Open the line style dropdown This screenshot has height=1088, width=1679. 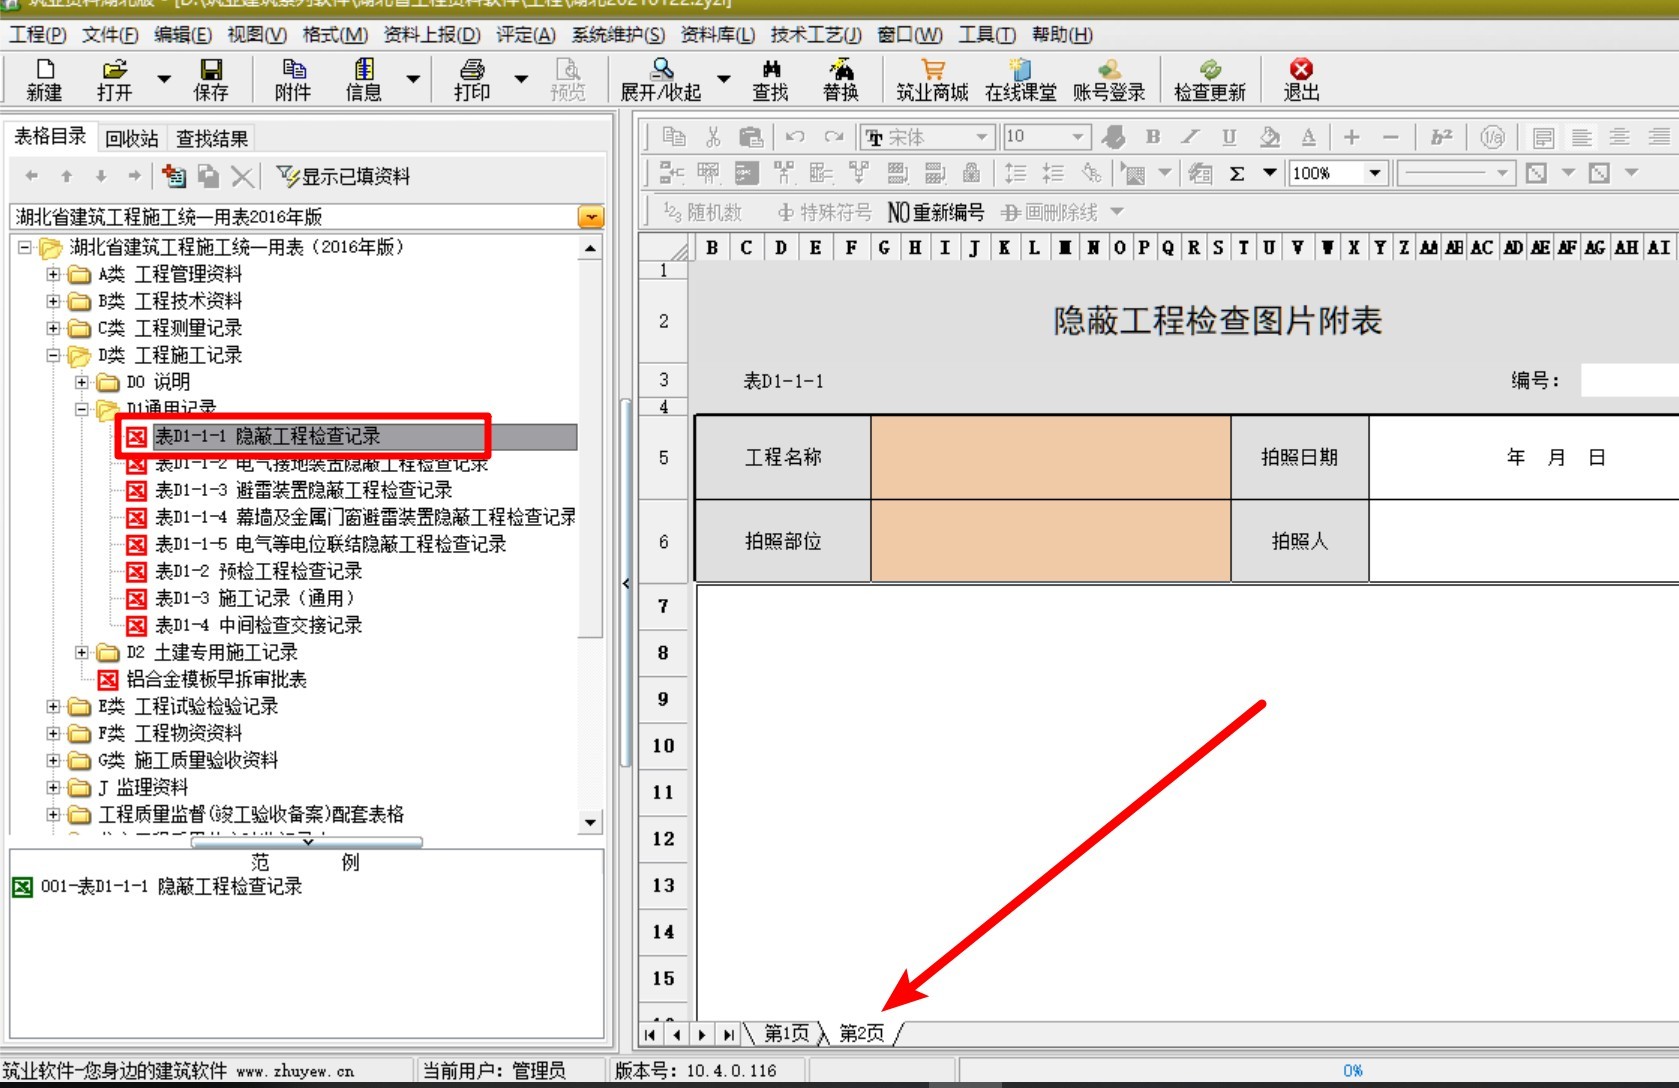coord(1501,173)
